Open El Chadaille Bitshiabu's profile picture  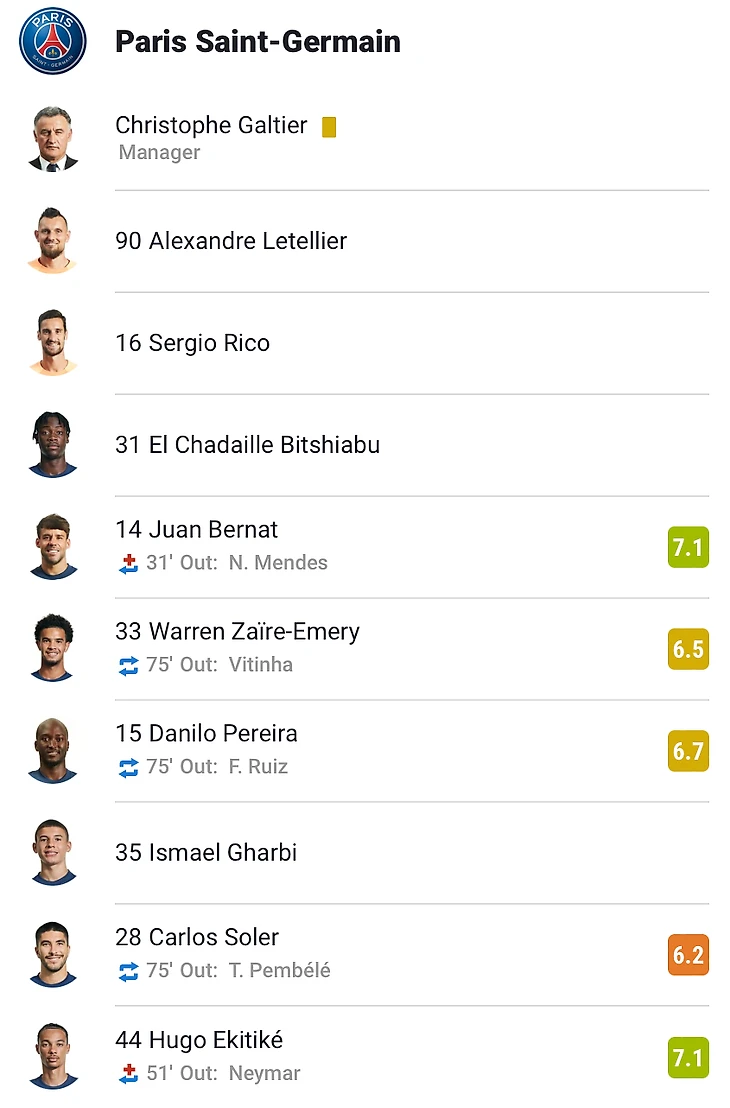[53, 444]
